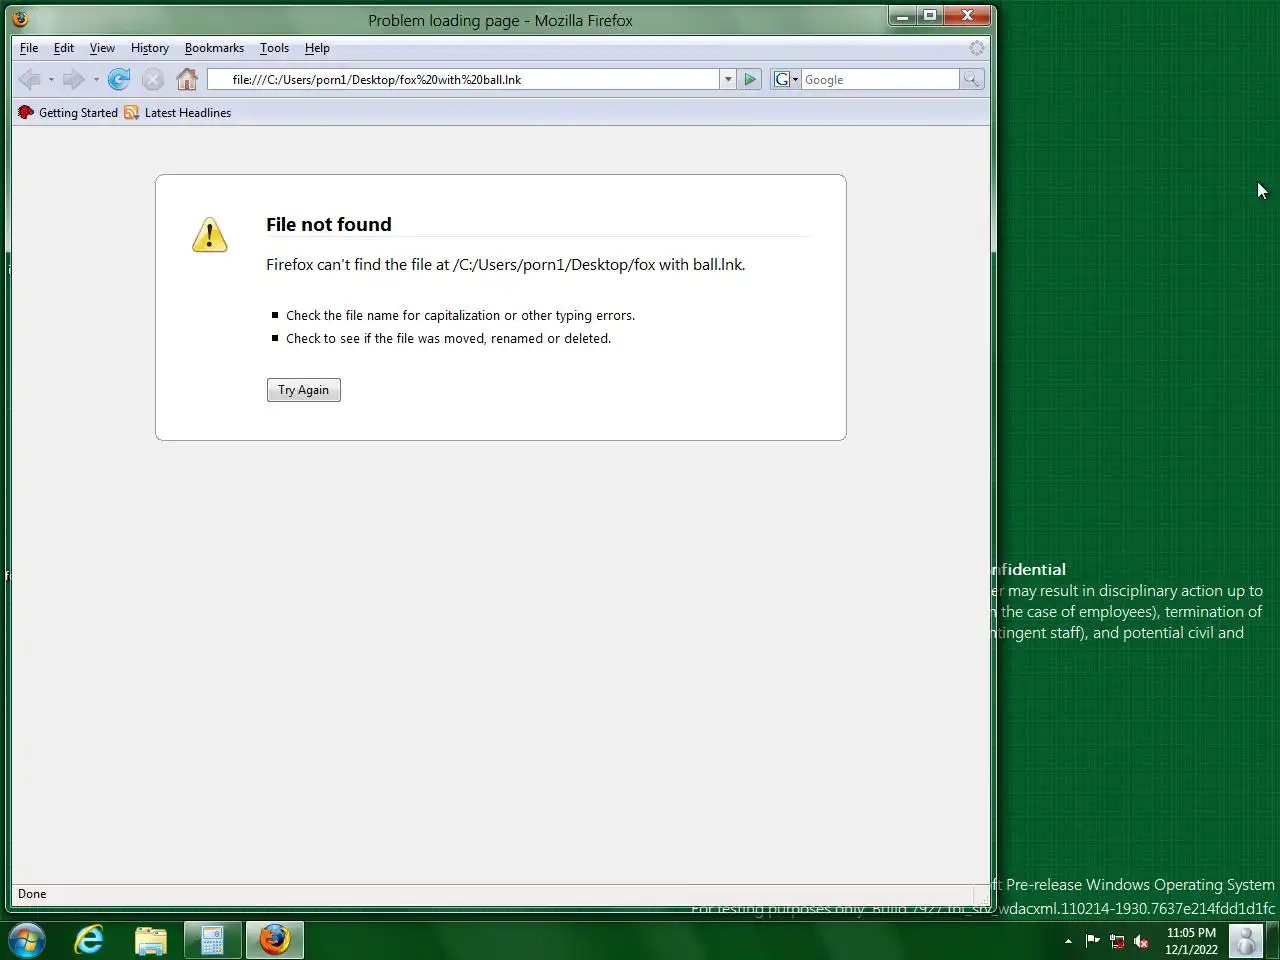Open the Windows Start menu
The width and height of the screenshot is (1280, 960).
[27, 940]
